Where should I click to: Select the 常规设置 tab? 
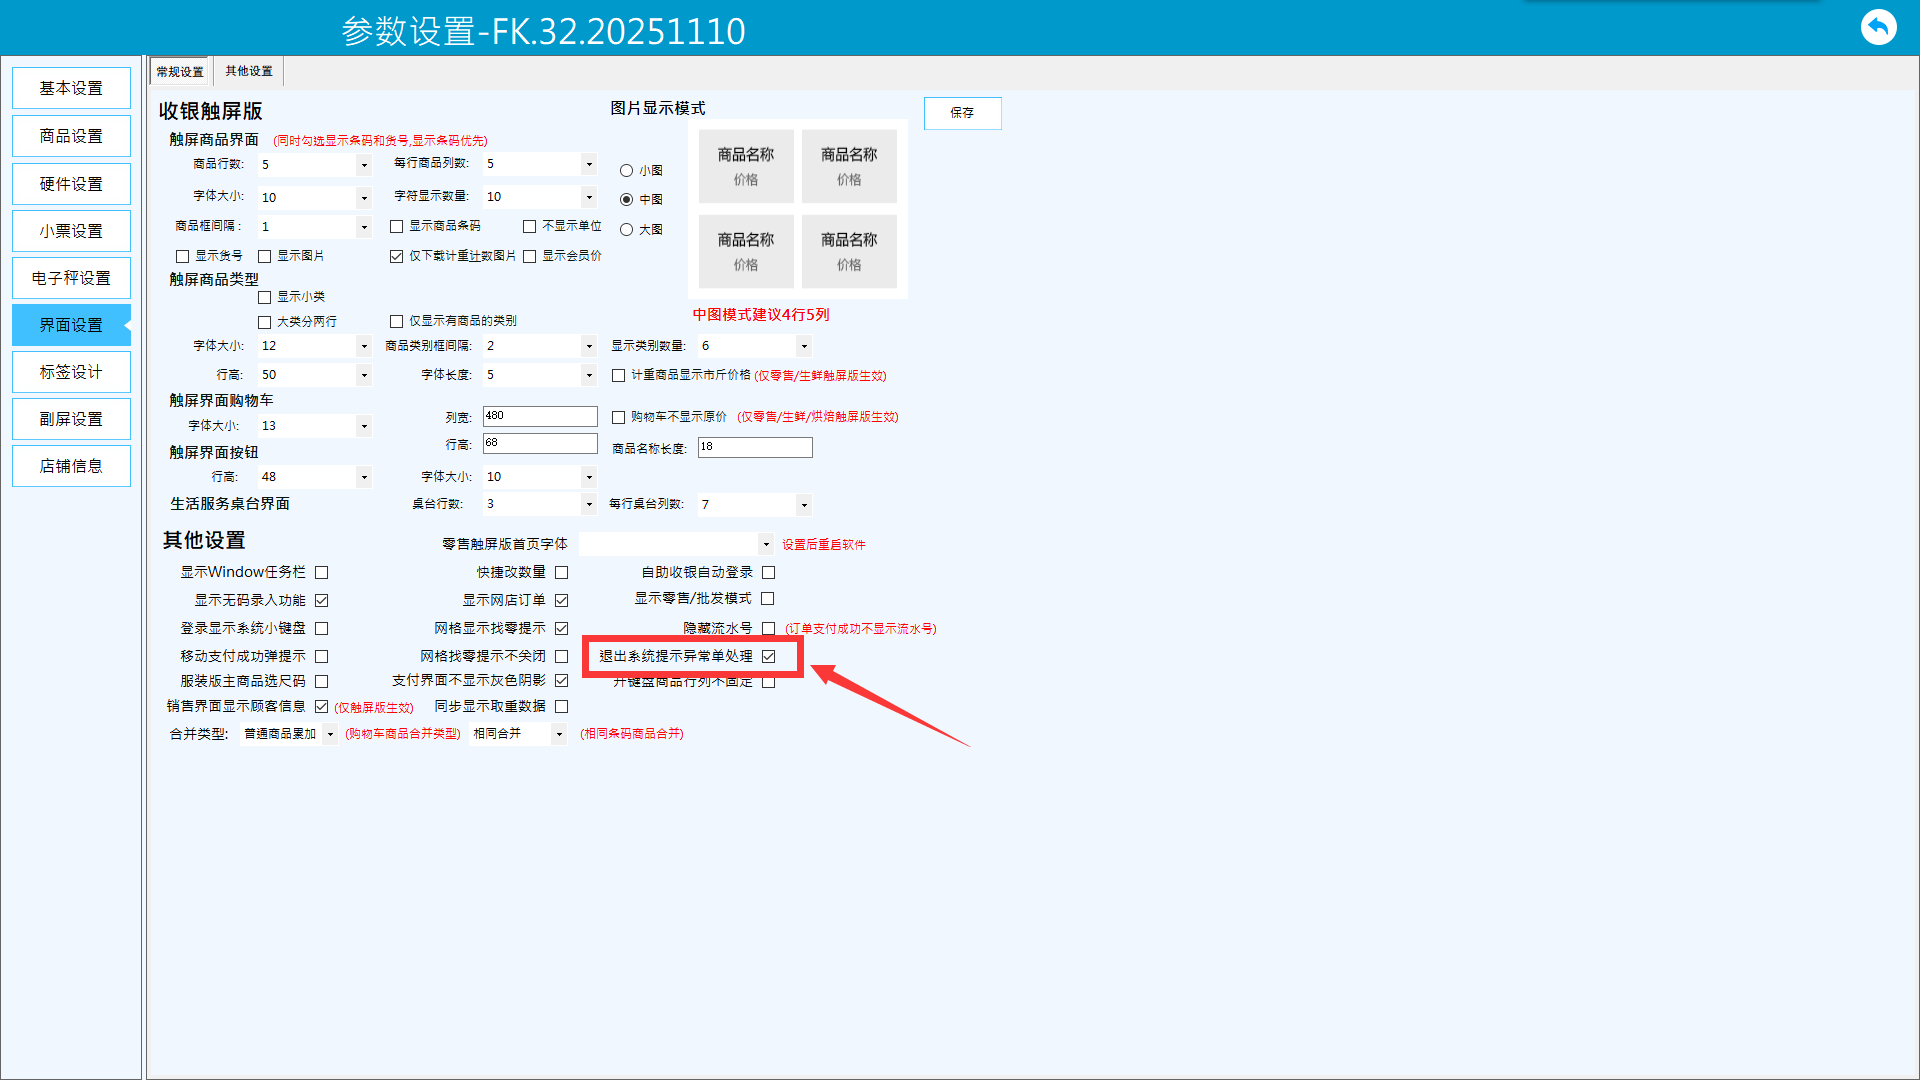pyautogui.click(x=180, y=72)
